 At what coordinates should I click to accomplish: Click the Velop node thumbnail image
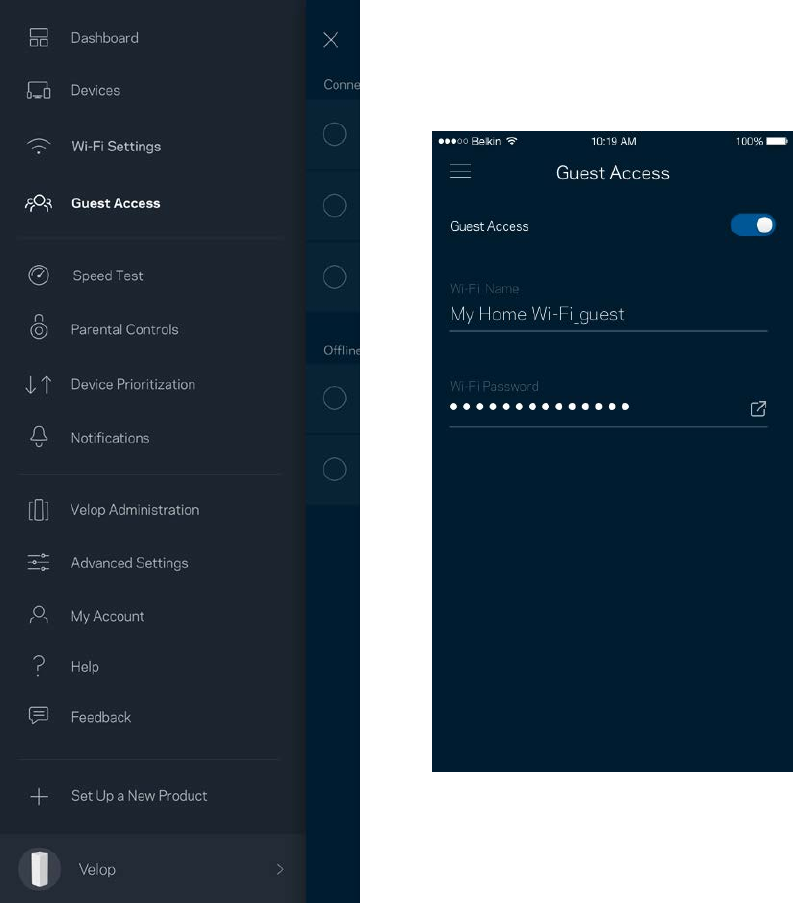(x=39, y=868)
